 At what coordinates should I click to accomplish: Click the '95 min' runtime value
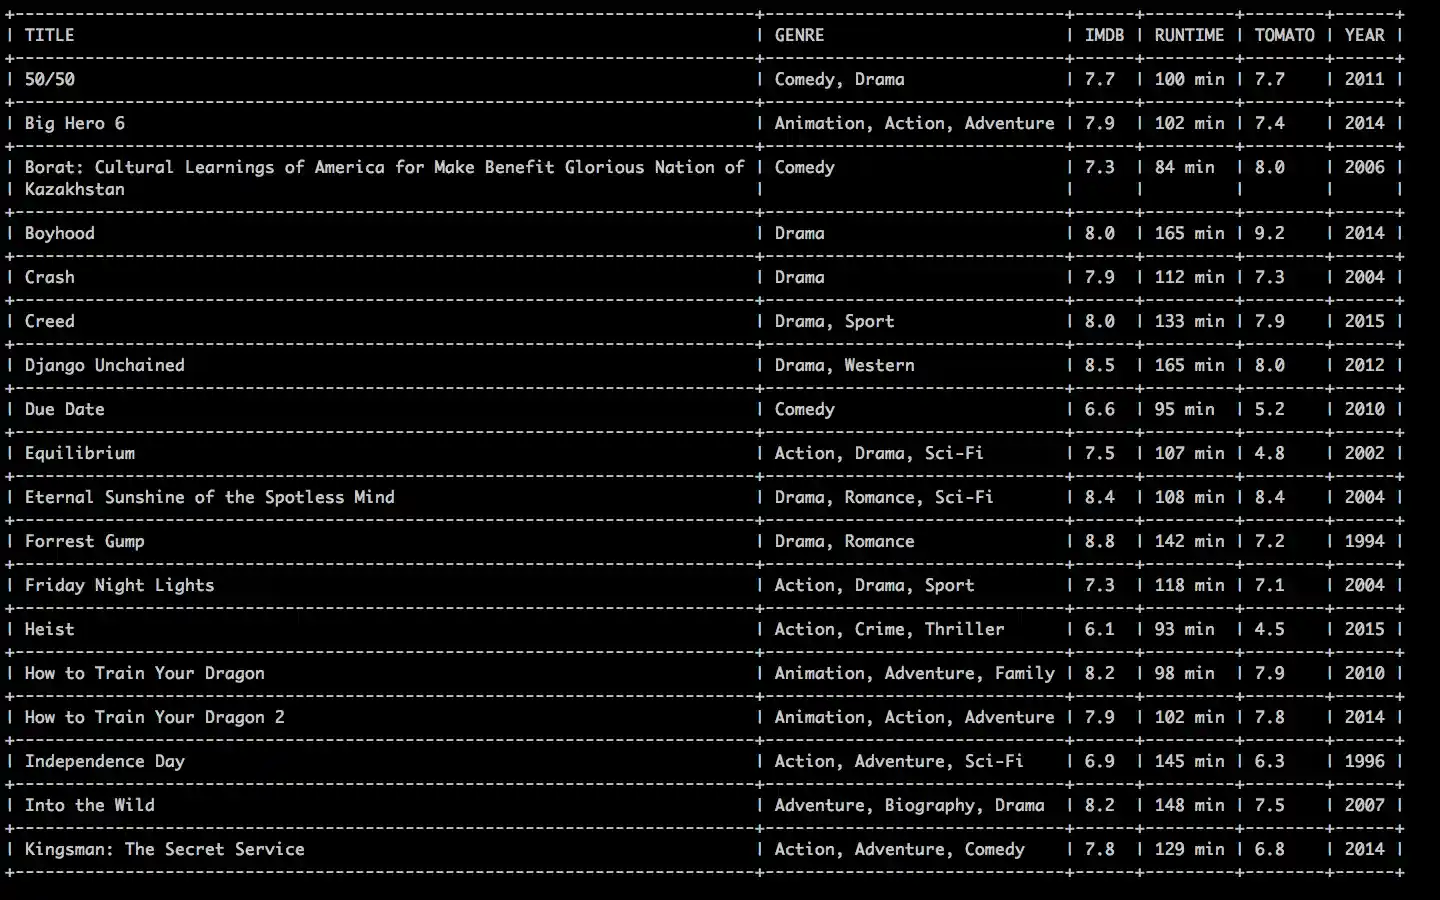pyautogui.click(x=1184, y=409)
